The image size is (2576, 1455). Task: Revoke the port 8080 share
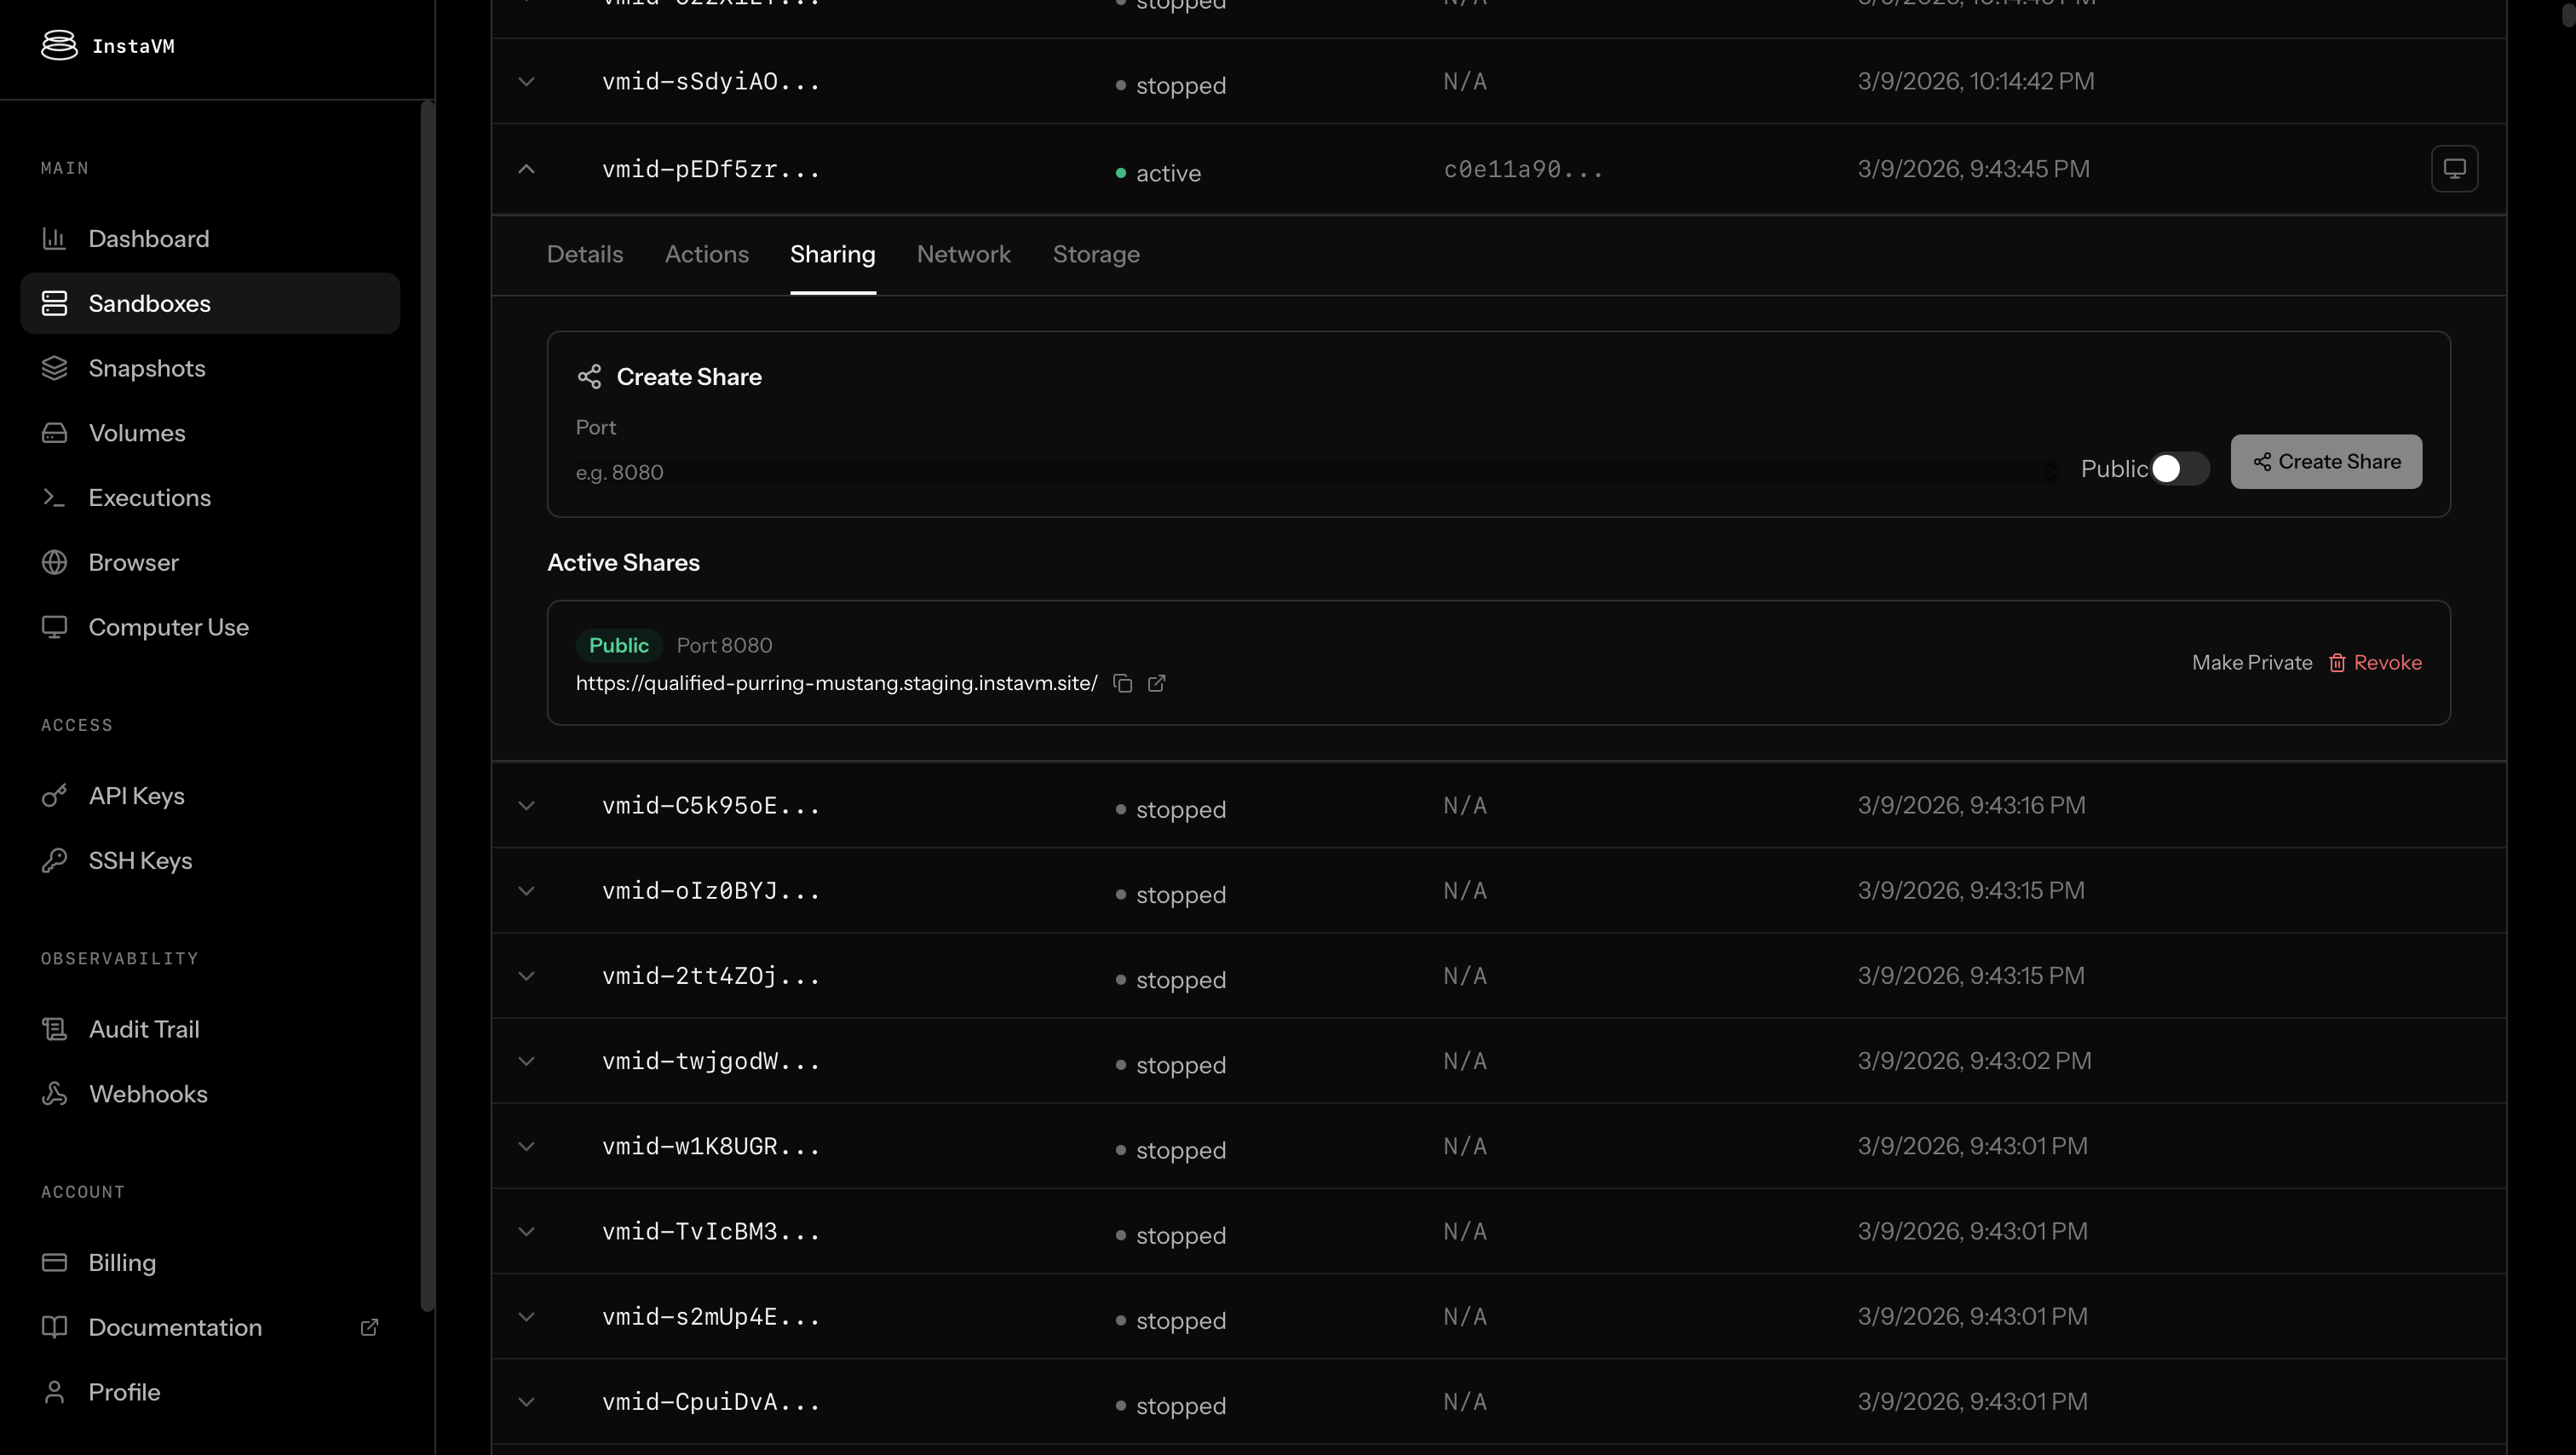[2375, 663]
